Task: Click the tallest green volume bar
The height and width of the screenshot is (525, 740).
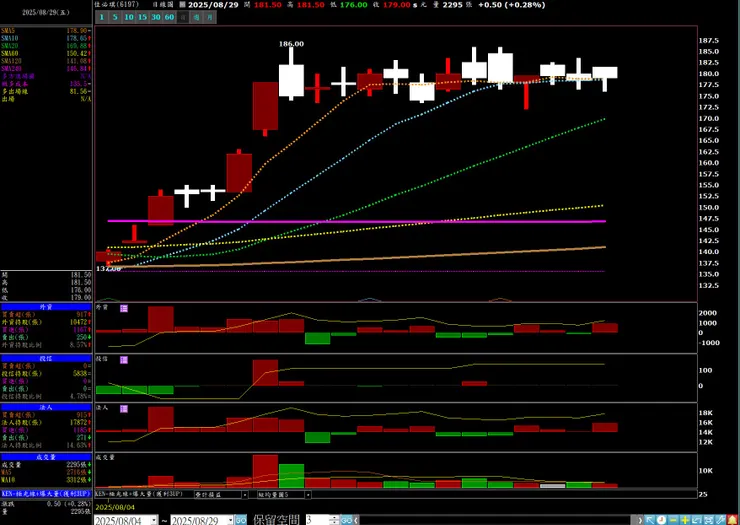Action: pos(292,476)
